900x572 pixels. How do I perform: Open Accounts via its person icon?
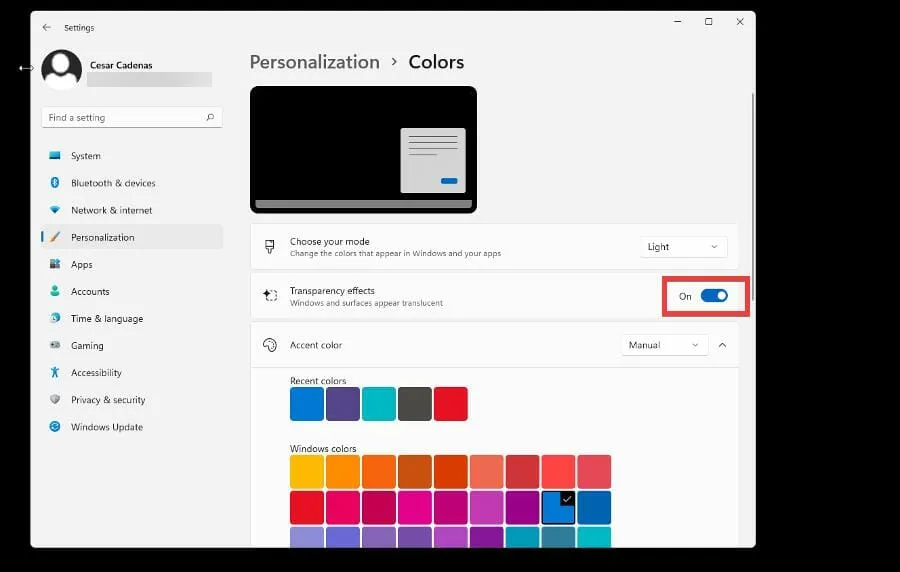55,292
